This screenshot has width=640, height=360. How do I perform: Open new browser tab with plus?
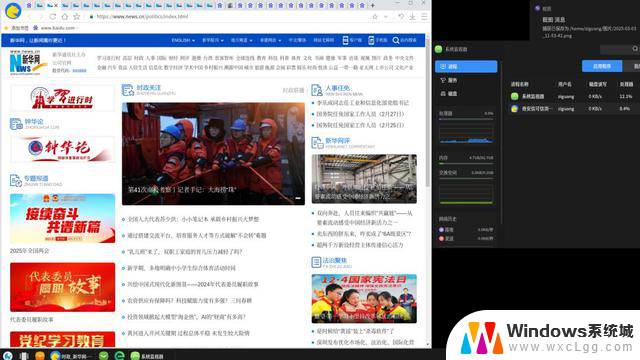tap(372, 5)
